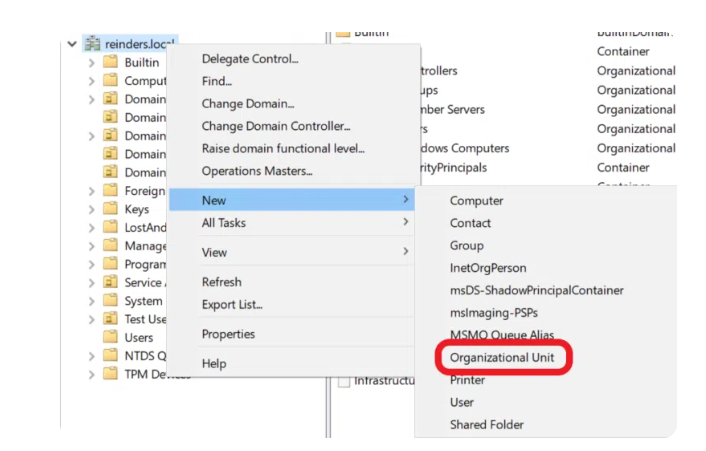706x451 pixels.
Task: Click the Builtin folder icon in left tree
Action: click(x=111, y=63)
